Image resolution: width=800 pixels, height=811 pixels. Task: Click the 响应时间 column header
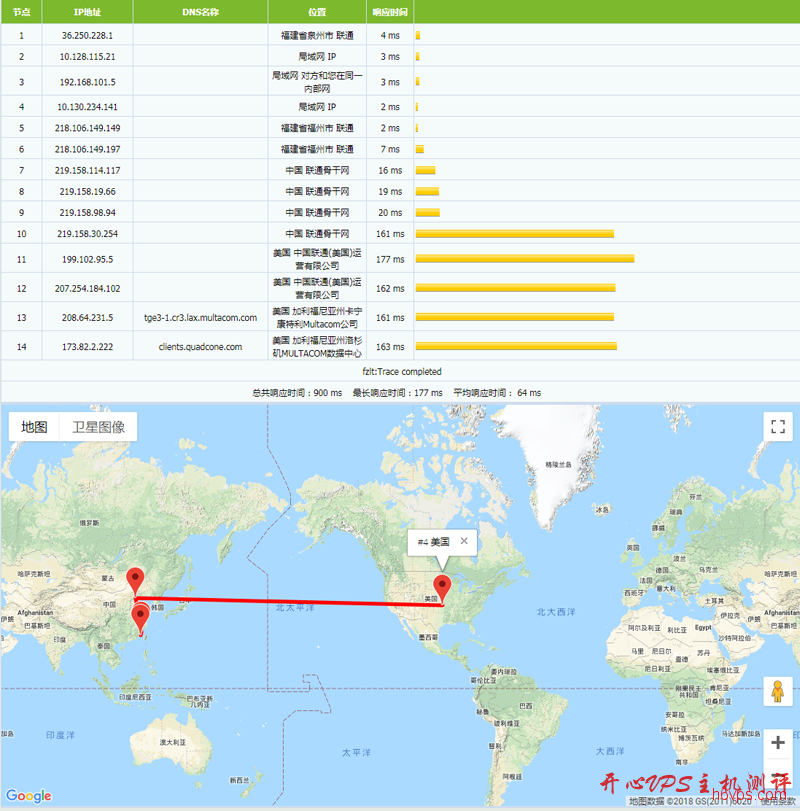[x=389, y=12]
